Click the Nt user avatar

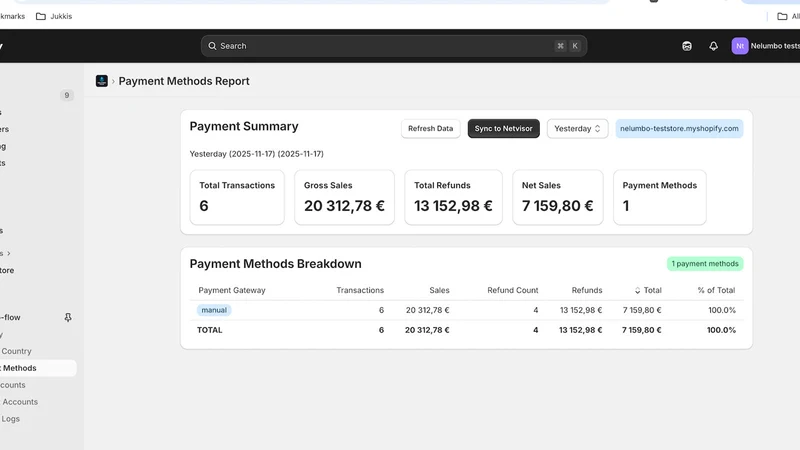point(740,46)
